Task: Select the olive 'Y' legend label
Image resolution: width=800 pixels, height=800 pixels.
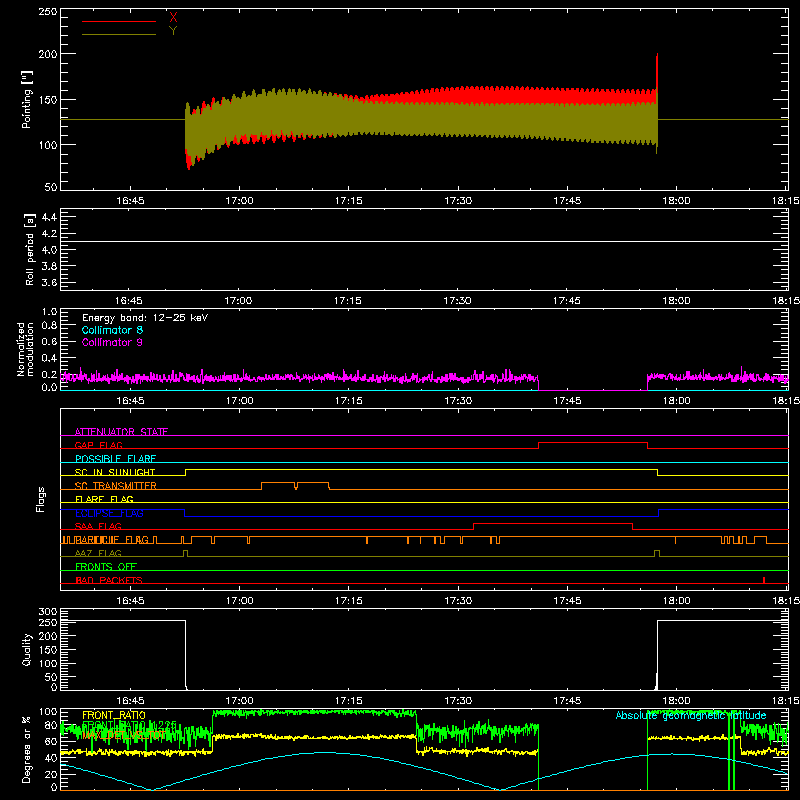Action: pyautogui.click(x=173, y=31)
